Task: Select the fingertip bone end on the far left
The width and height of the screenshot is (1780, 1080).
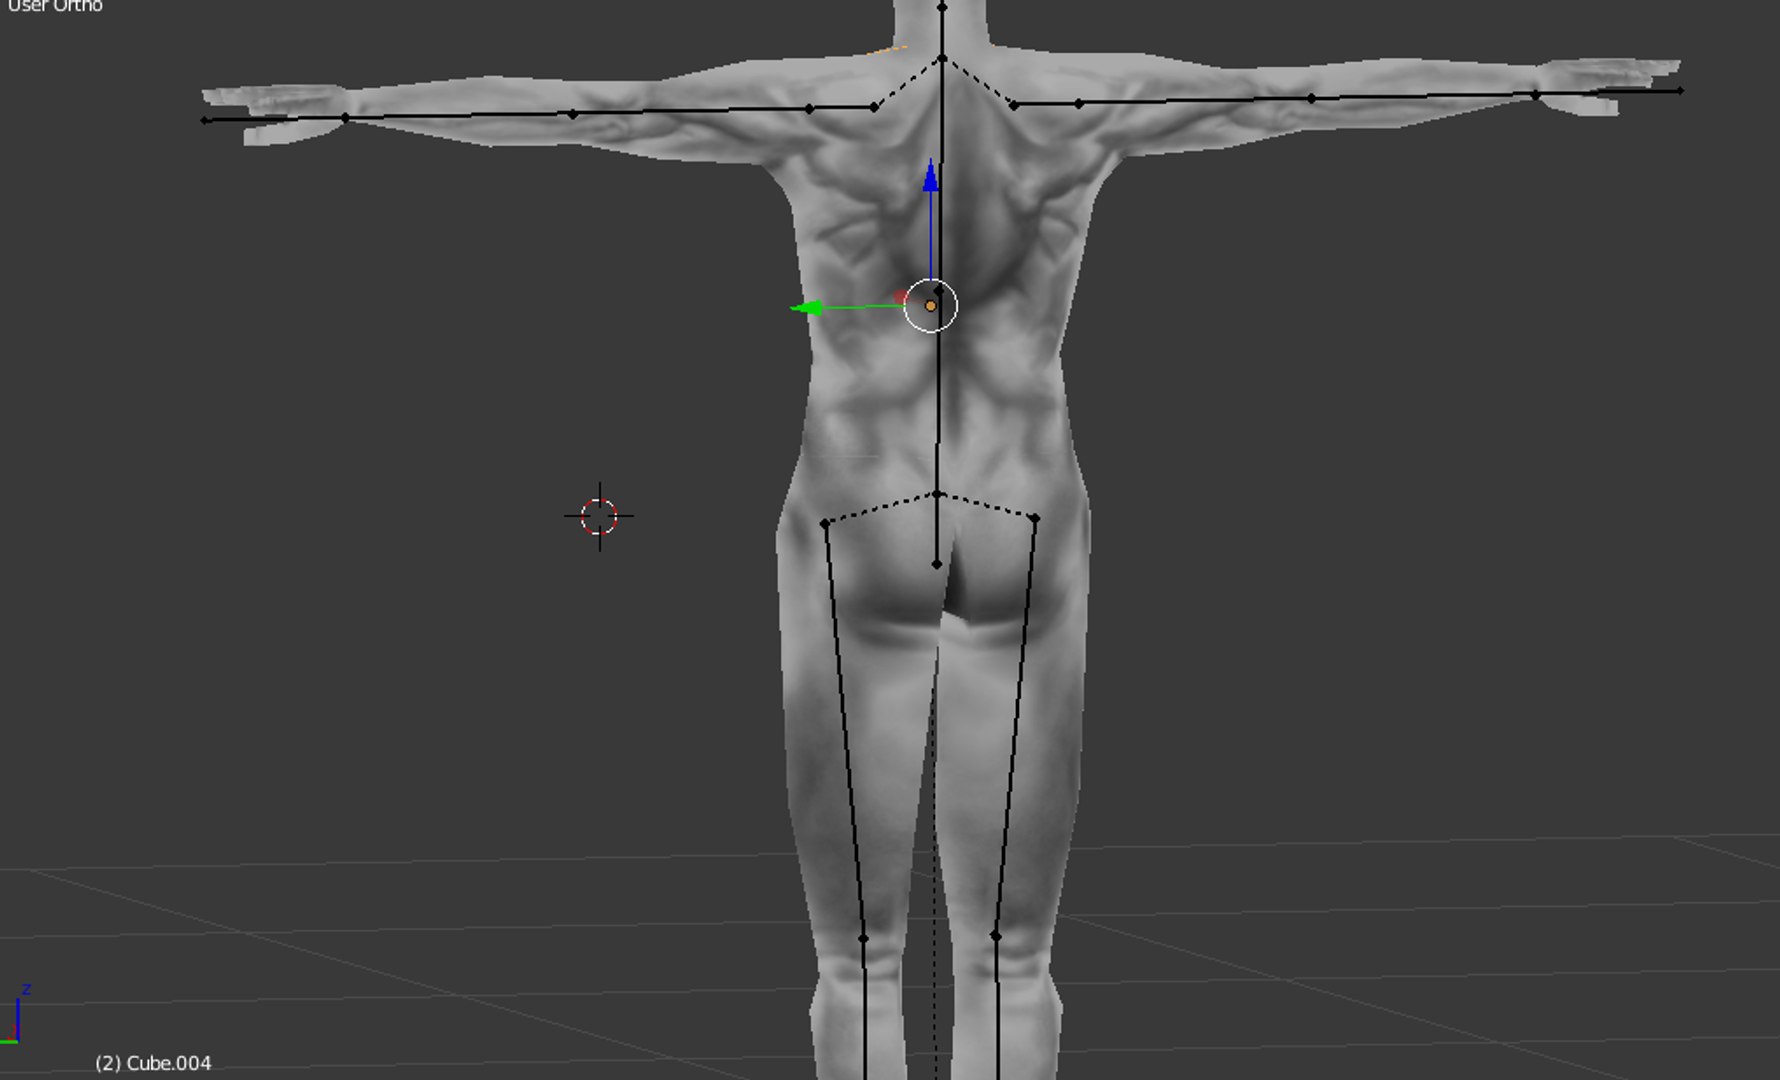Action: click(x=205, y=120)
